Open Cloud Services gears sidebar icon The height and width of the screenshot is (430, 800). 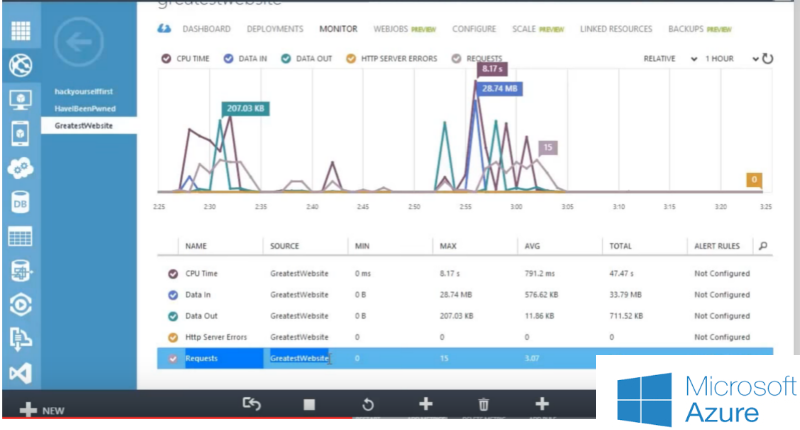point(20,167)
